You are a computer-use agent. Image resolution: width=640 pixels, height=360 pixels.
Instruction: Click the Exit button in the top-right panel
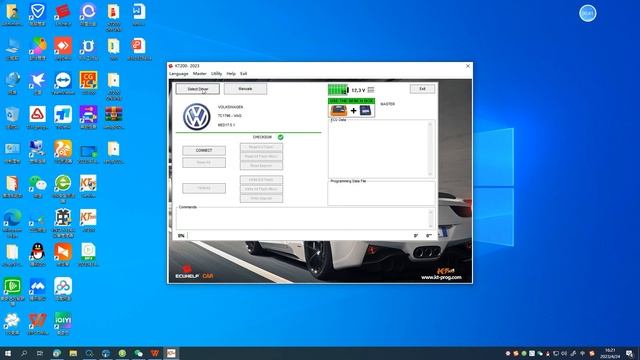coord(422,89)
